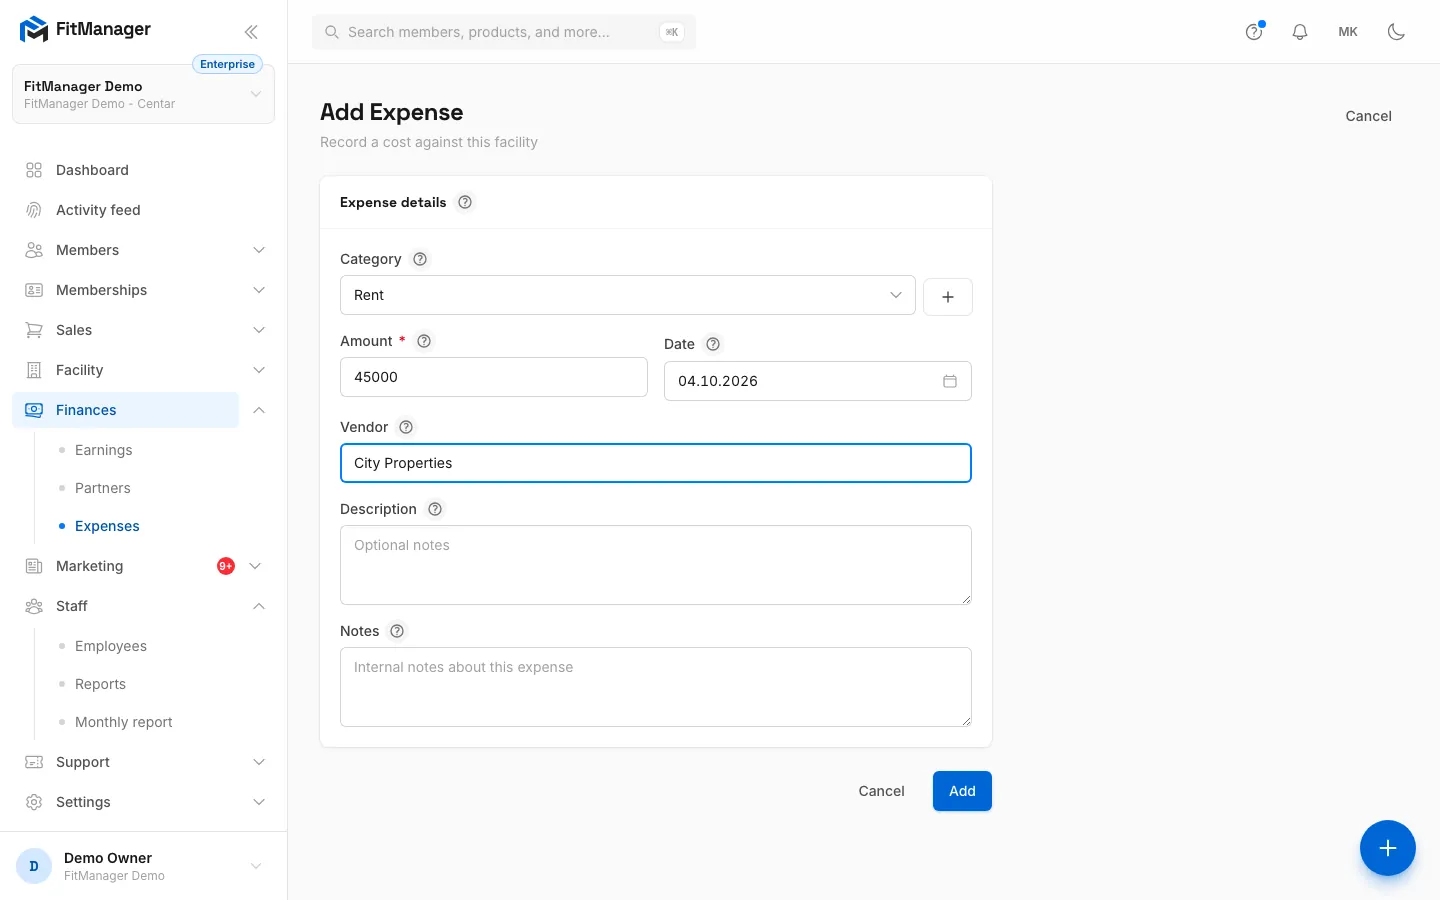Show help tooltip for Expense details
The image size is (1440, 900).
(465, 202)
